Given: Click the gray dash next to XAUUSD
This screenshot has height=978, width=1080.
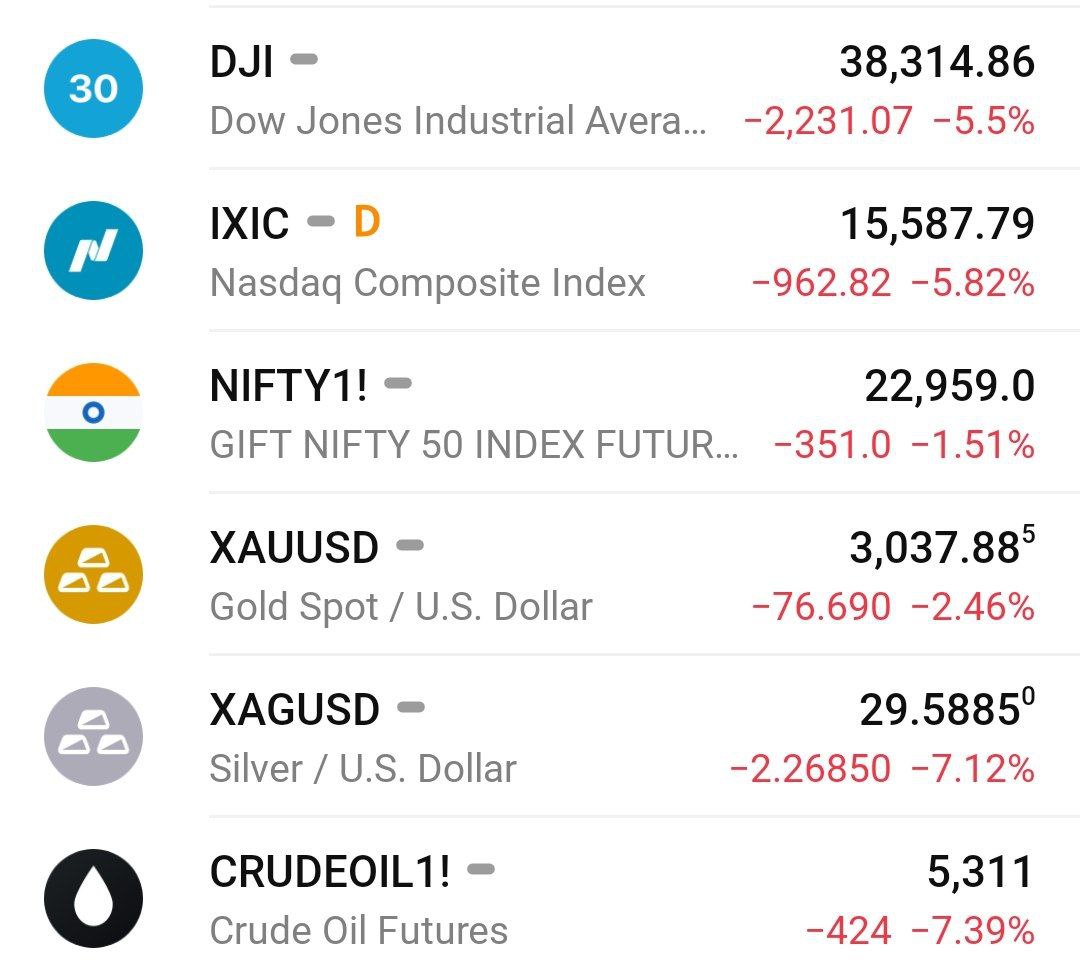Looking at the screenshot, I should coord(410,546).
